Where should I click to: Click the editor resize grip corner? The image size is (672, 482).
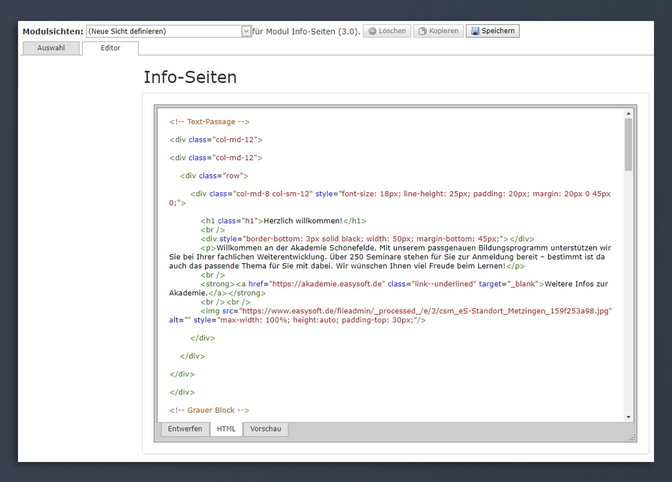[632, 437]
